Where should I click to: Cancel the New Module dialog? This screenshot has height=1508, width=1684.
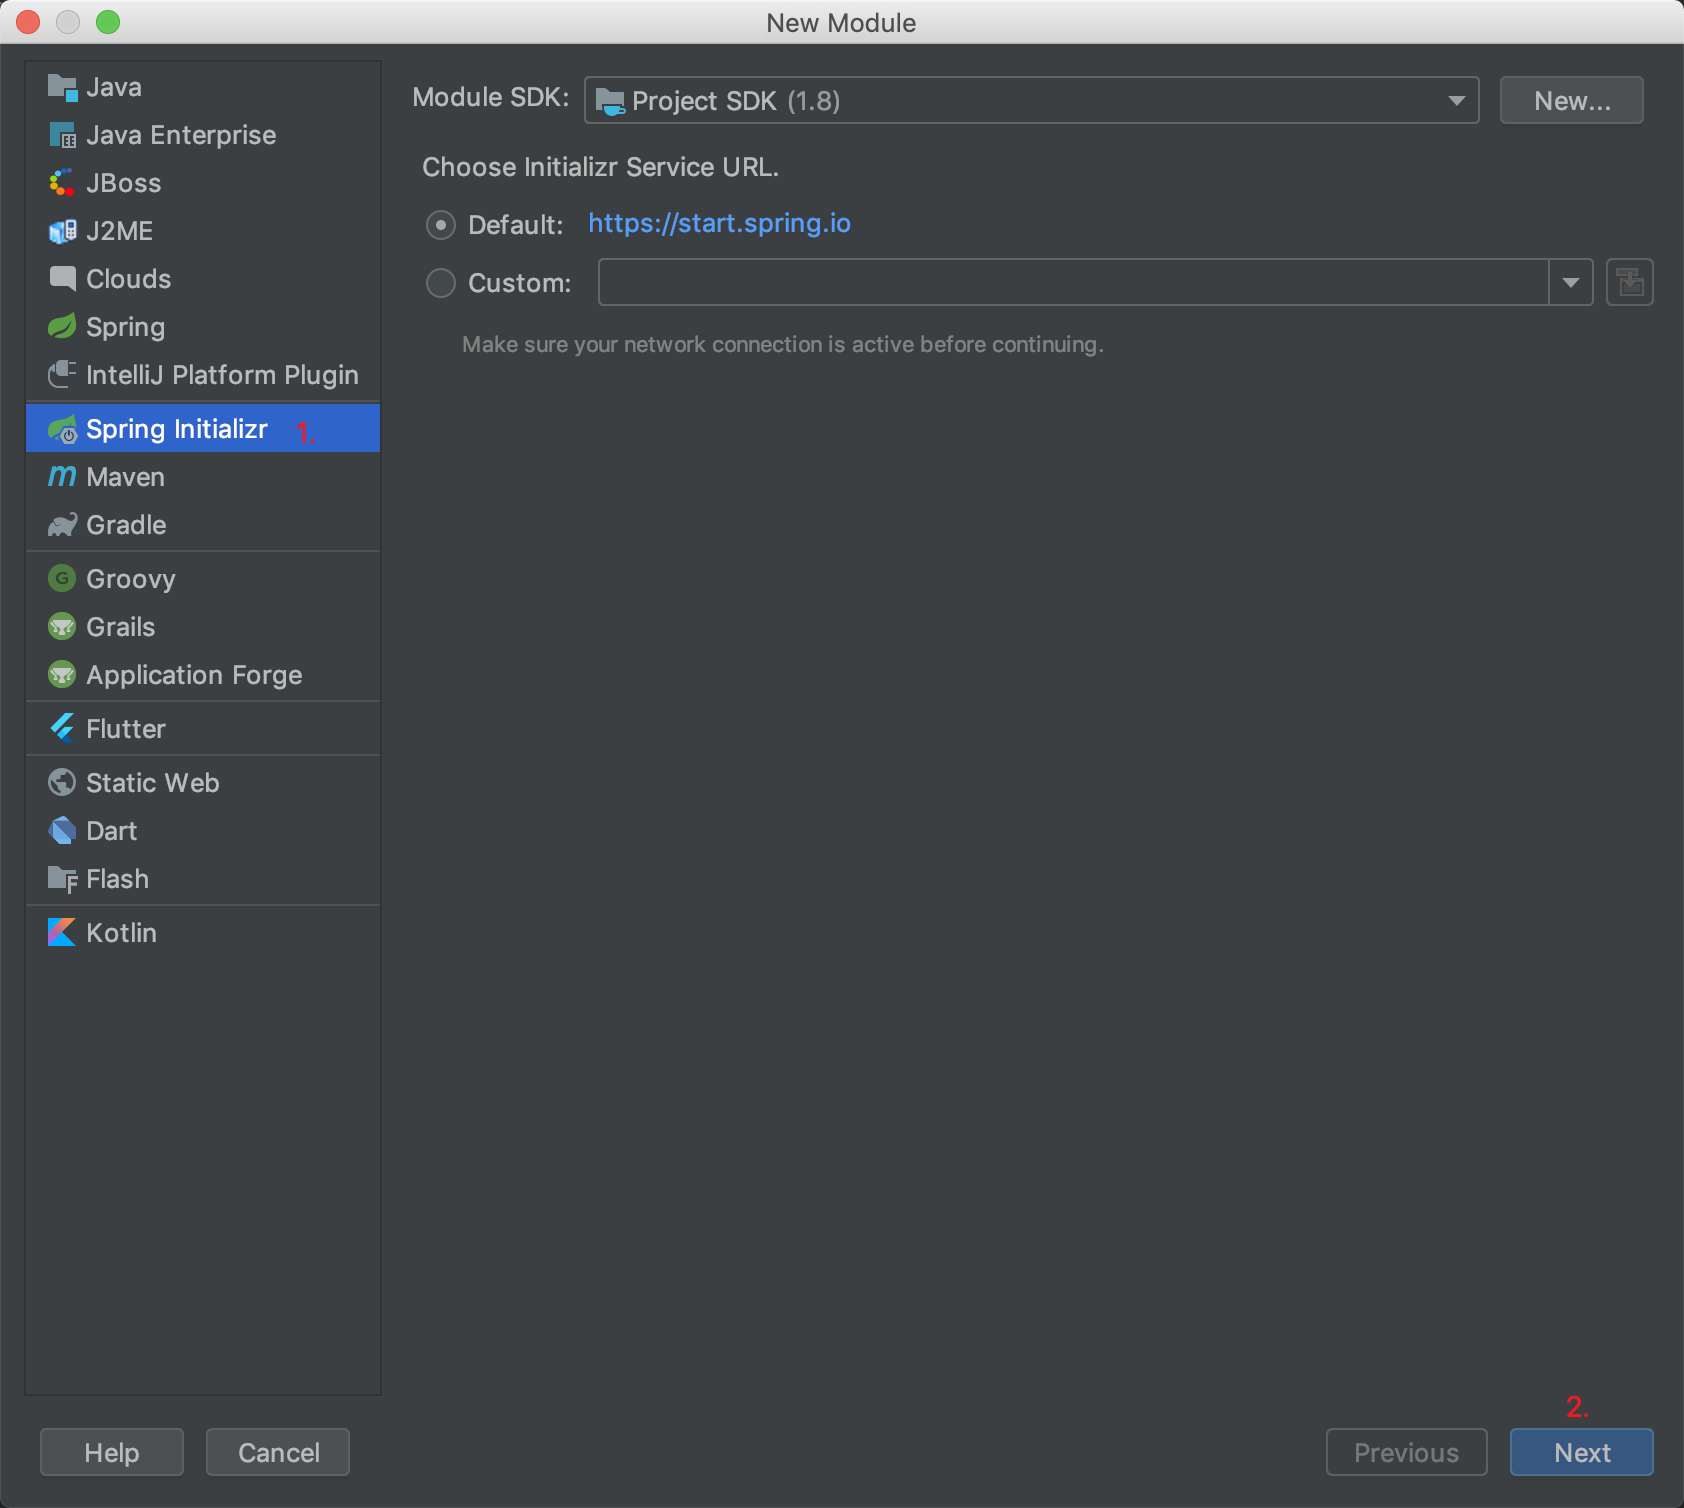278,1452
